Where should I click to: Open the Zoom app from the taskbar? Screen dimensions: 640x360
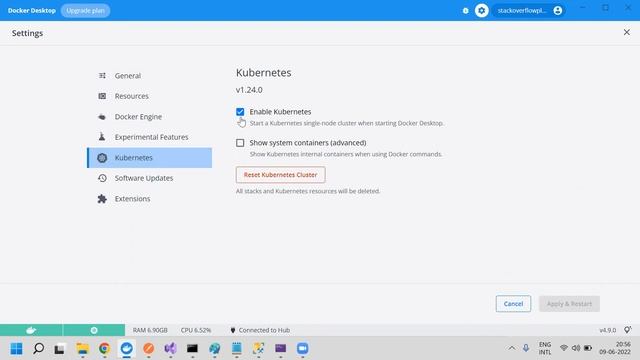303,349
